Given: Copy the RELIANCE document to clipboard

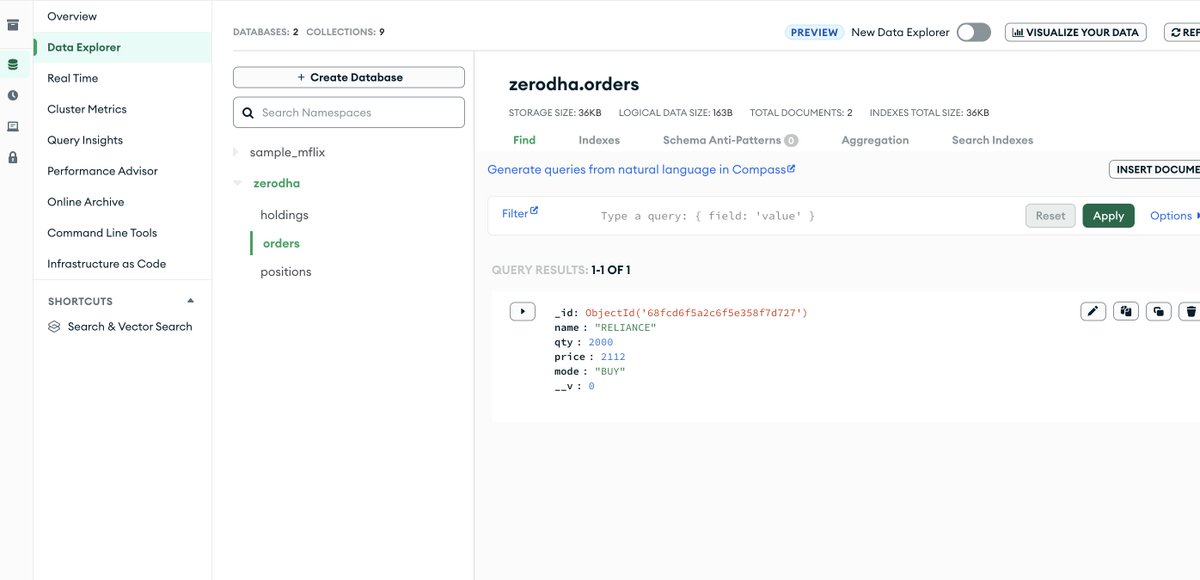Looking at the screenshot, I should pos(1126,311).
